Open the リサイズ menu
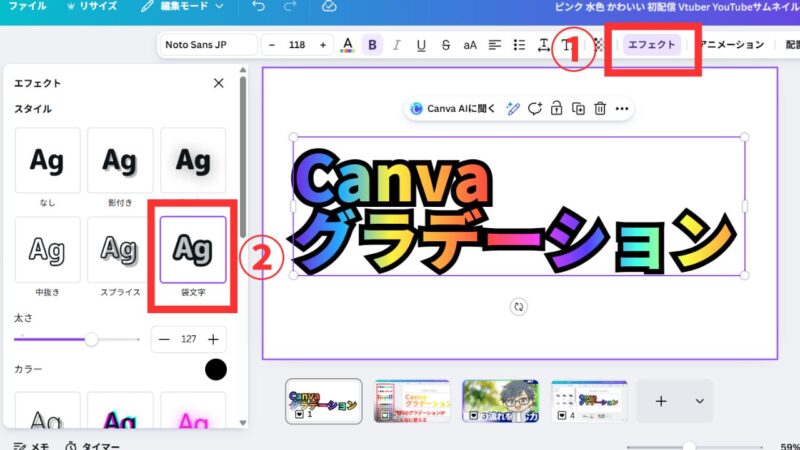The image size is (800, 450). [92, 6]
